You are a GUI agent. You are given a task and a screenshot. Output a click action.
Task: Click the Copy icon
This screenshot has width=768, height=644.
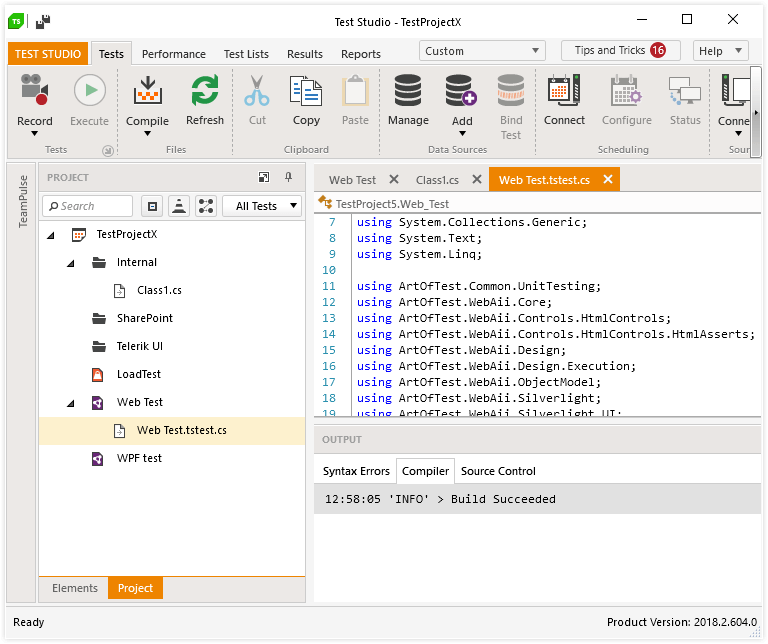306,91
